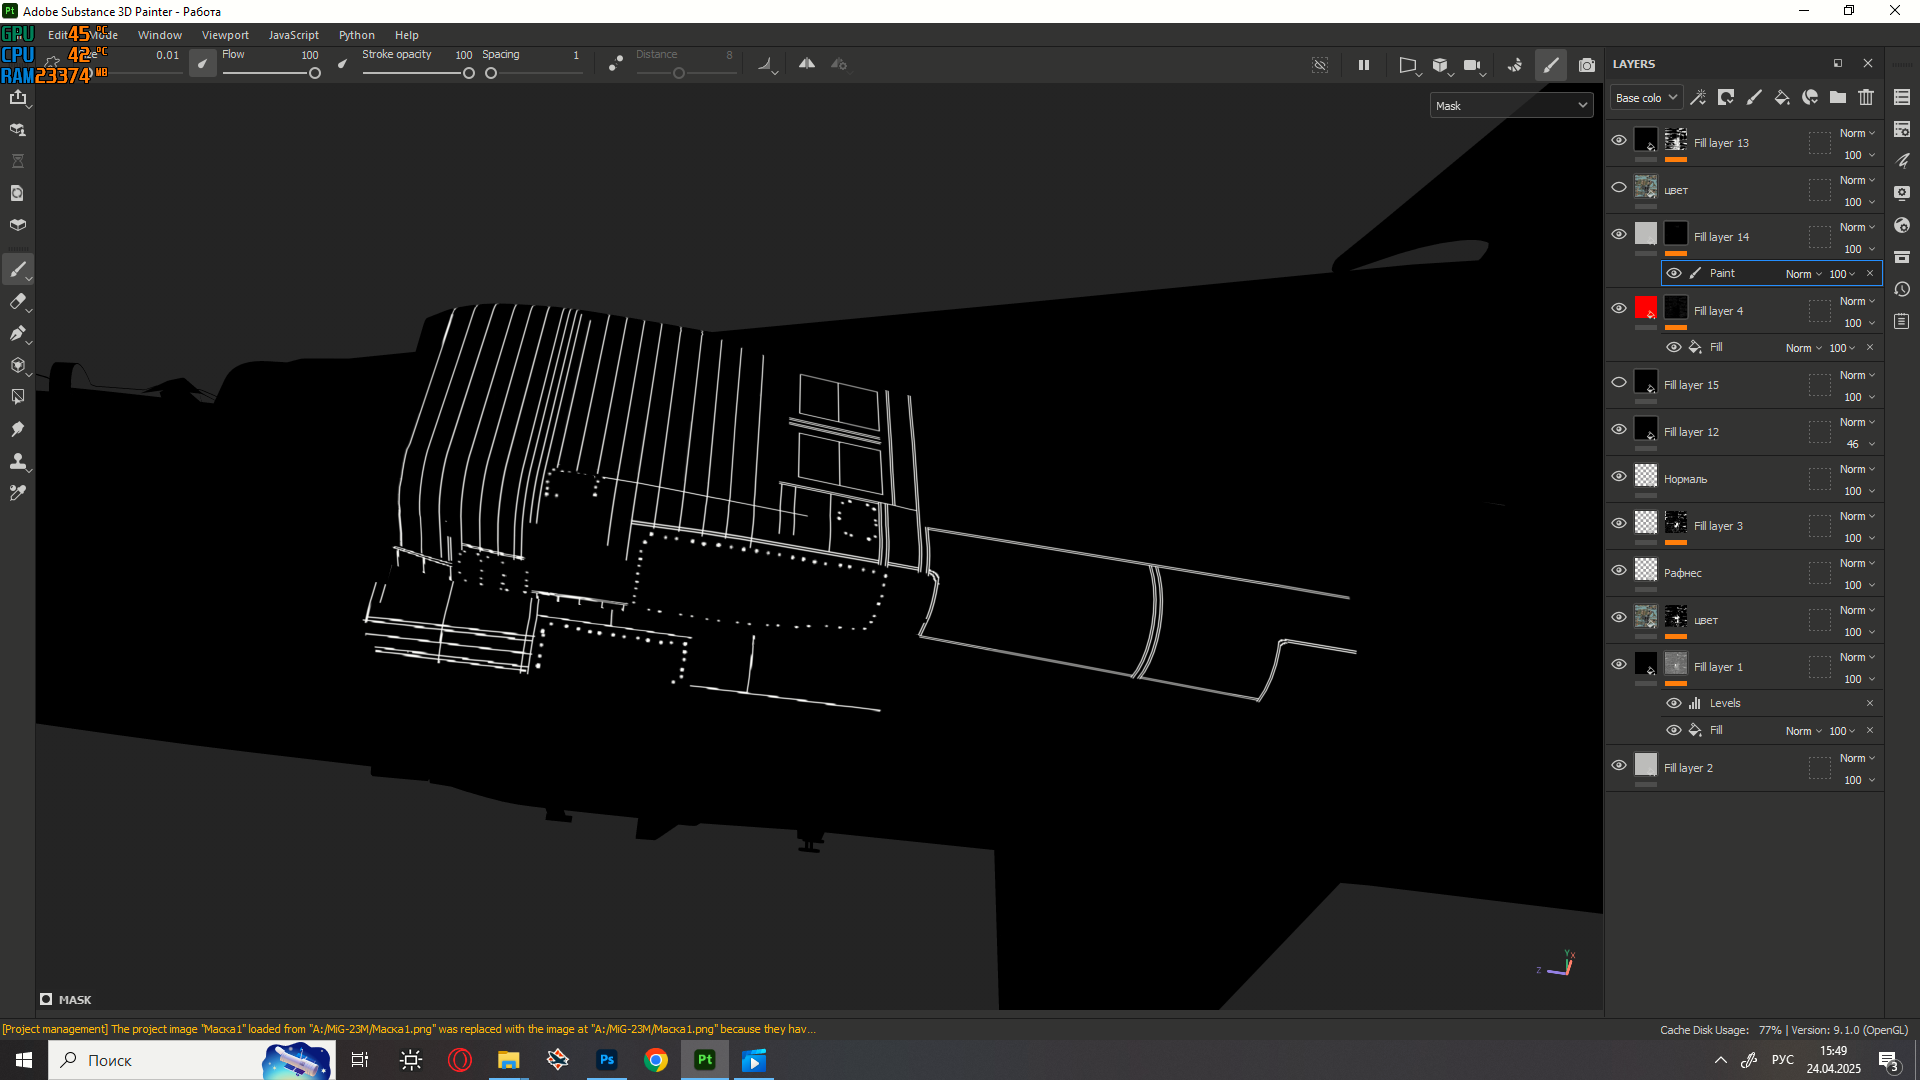Open blend mode dropdown of Fill layer 3

pyautogui.click(x=1858, y=516)
